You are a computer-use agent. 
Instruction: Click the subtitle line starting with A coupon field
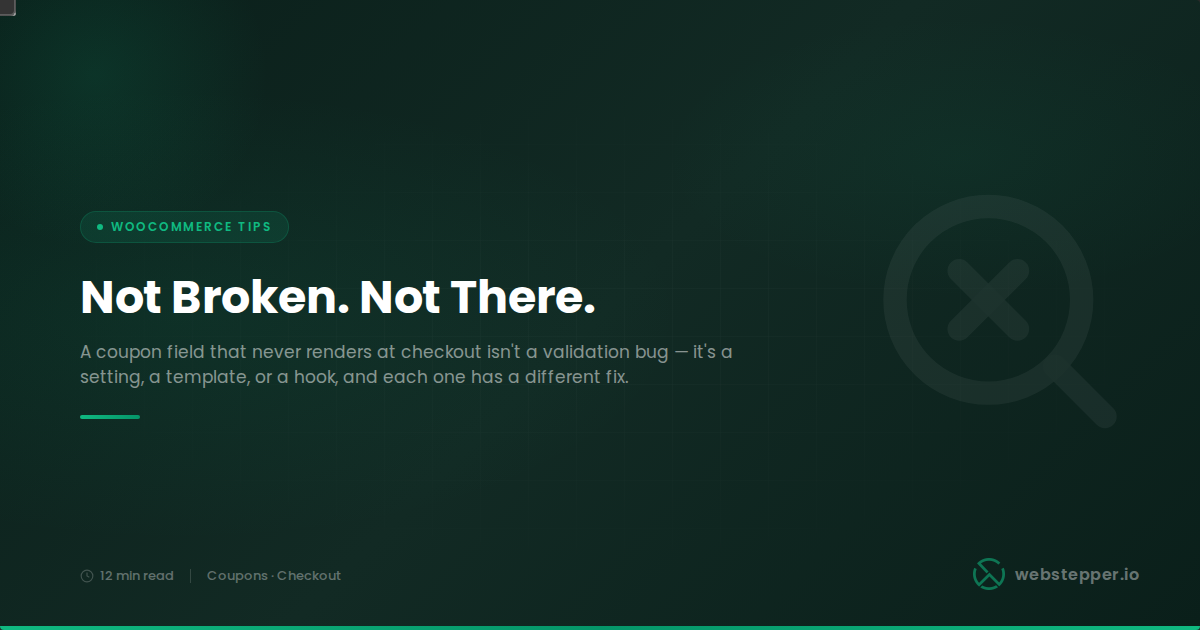tap(406, 352)
